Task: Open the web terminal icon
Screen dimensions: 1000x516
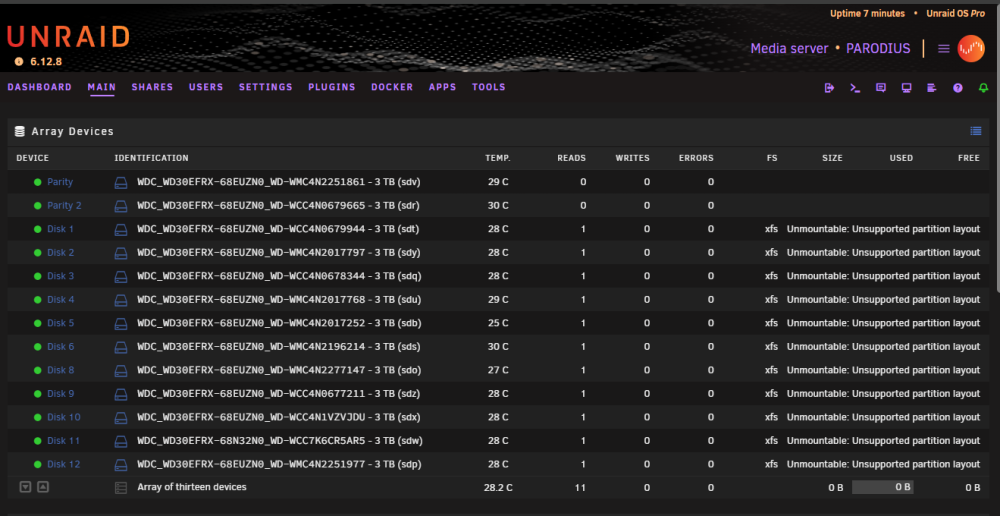Action: tap(855, 88)
